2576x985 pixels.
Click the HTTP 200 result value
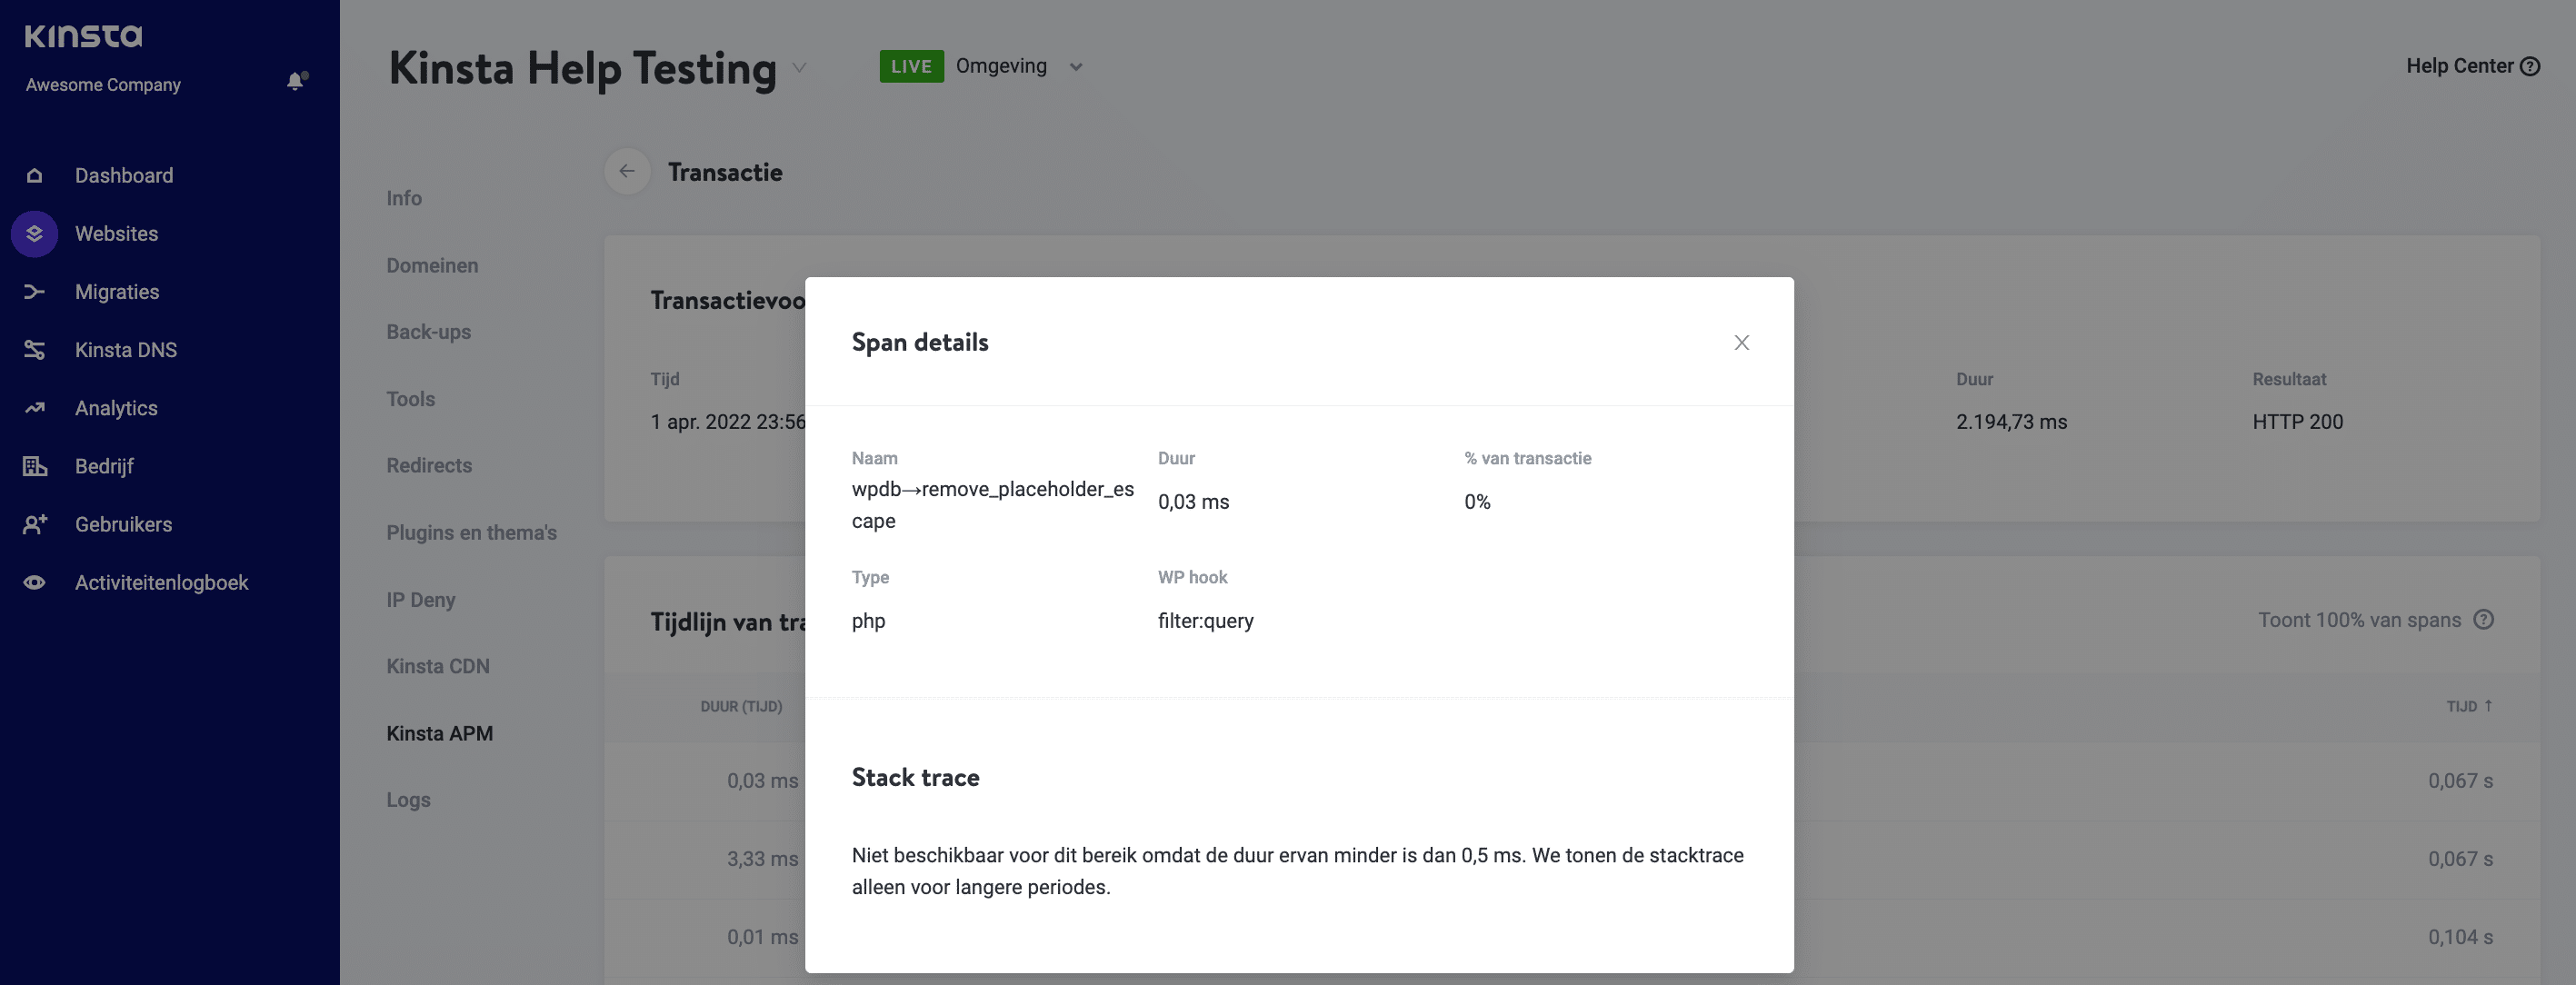pyautogui.click(x=2297, y=421)
